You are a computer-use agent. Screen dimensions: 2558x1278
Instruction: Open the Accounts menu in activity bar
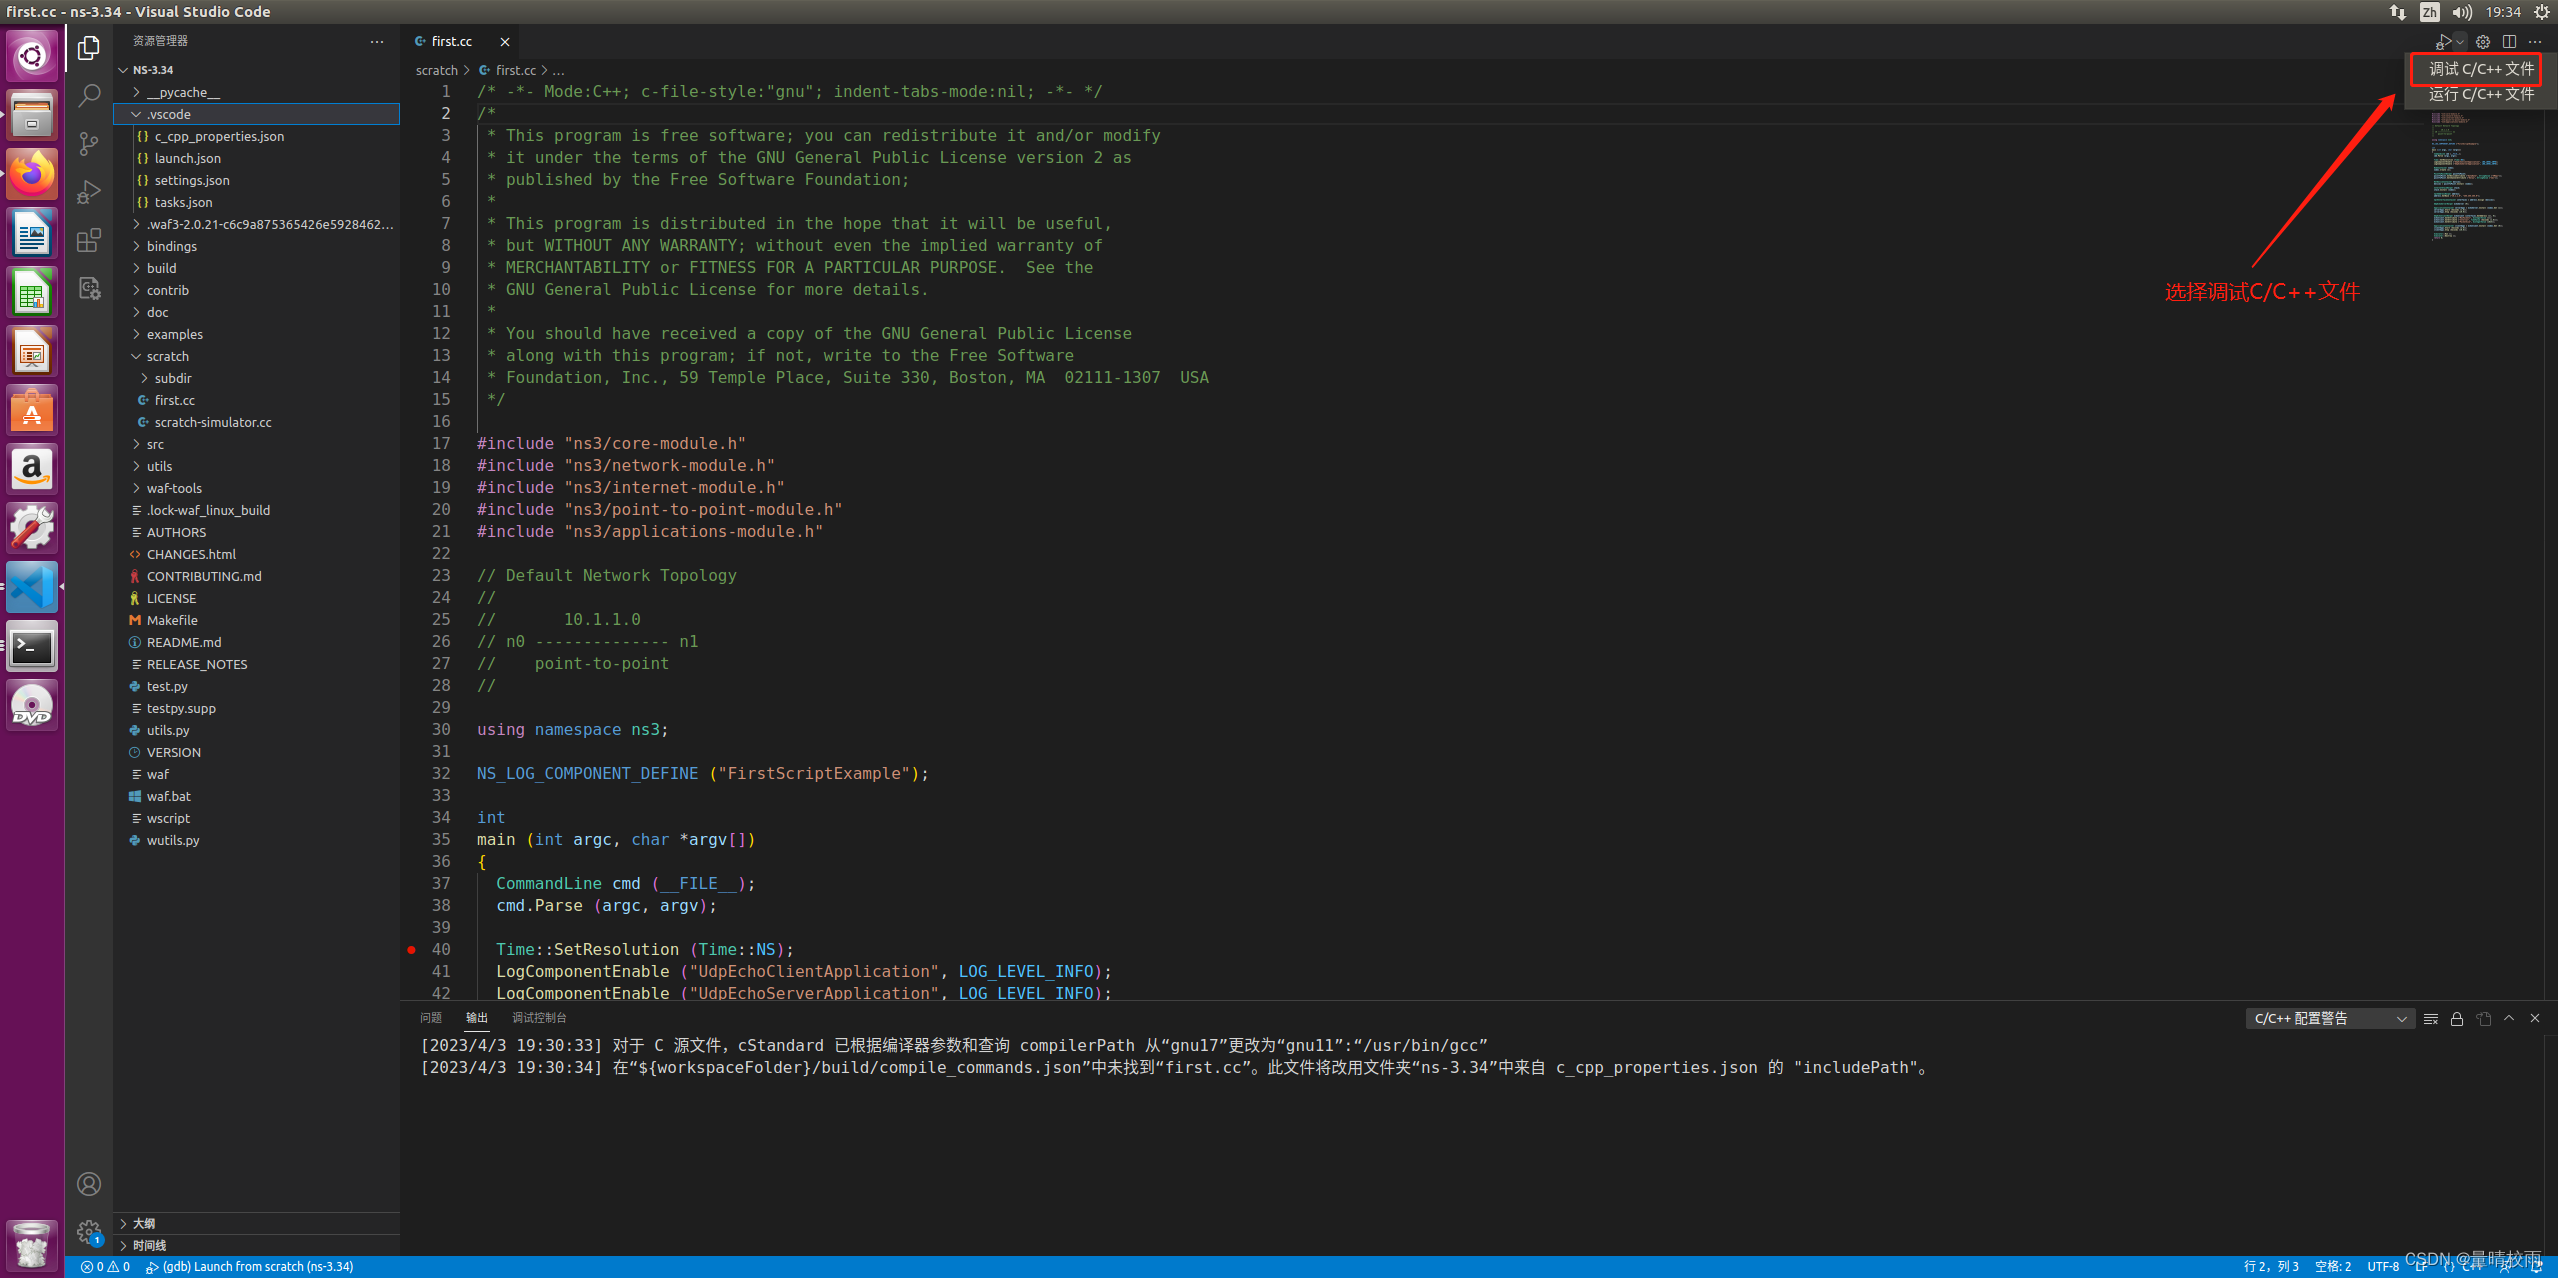click(x=89, y=1184)
